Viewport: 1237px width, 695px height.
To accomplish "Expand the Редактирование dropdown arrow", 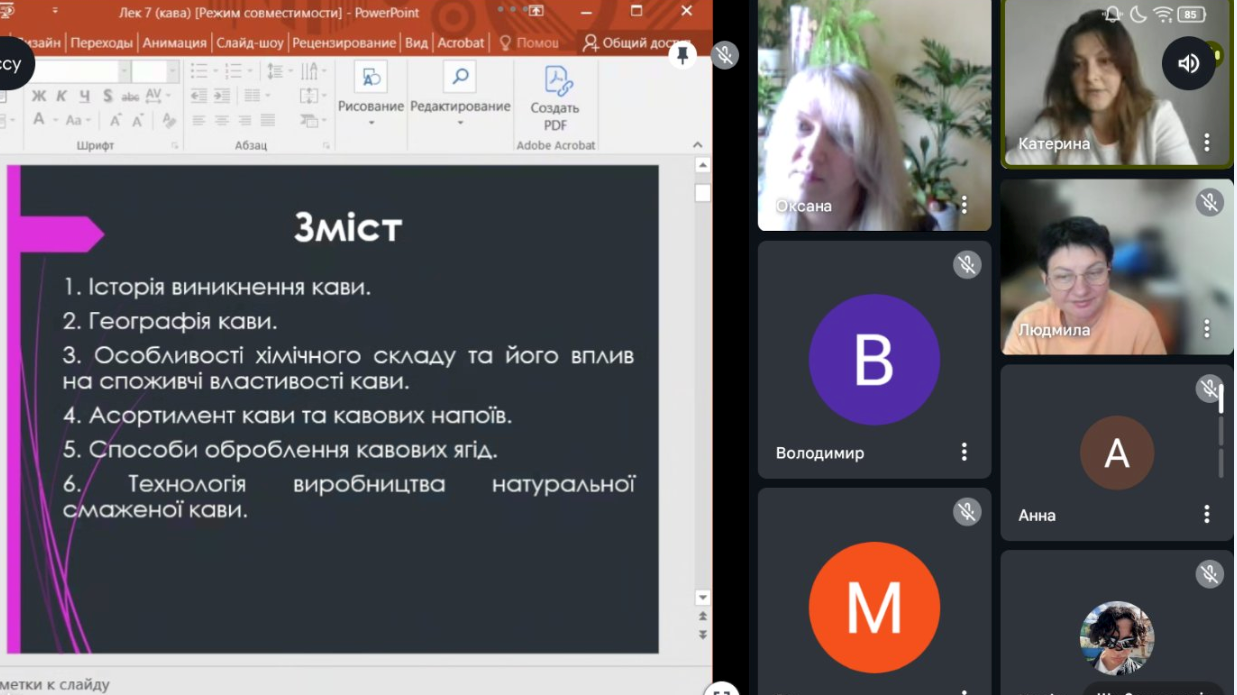I will tap(460, 123).
